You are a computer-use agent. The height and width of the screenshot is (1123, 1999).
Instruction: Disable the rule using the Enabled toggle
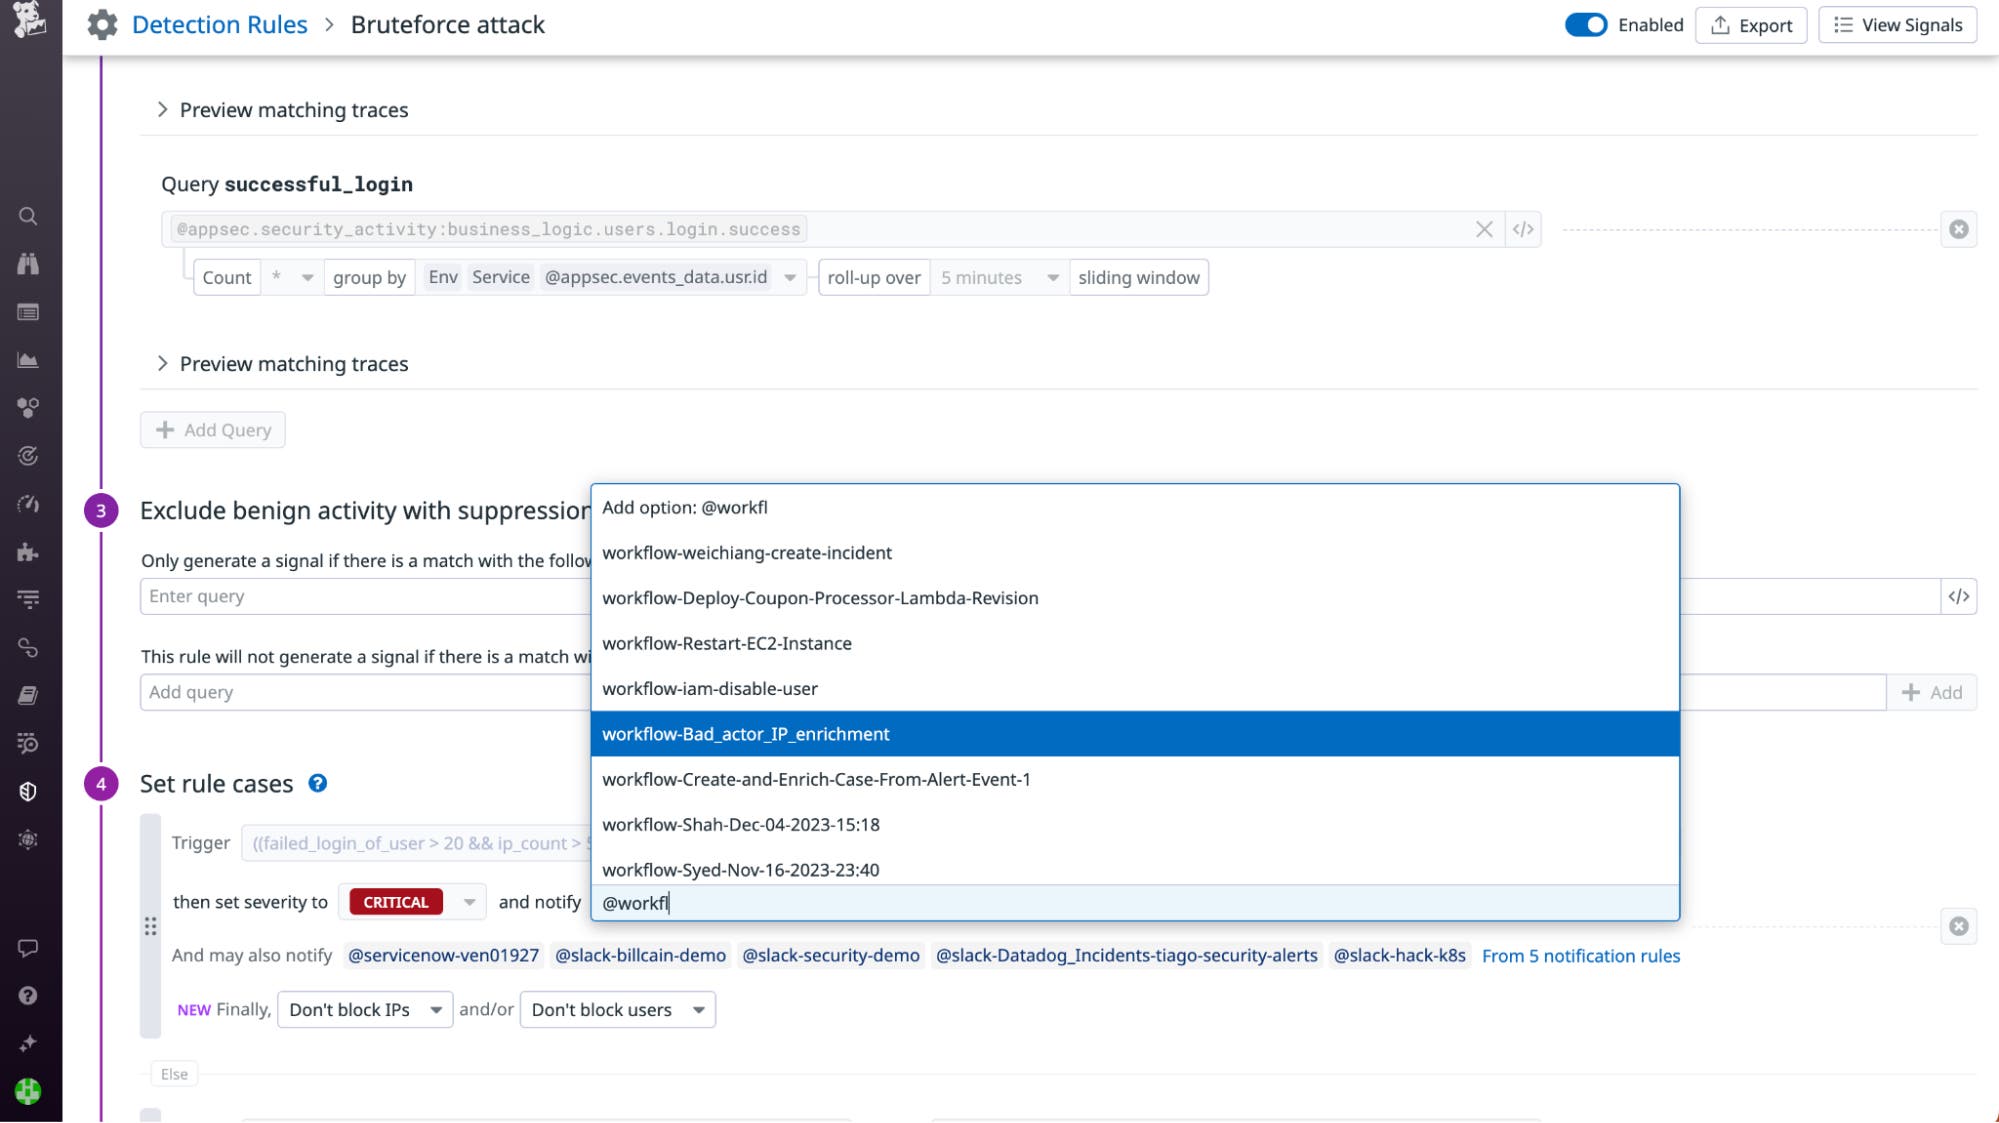(1586, 25)
